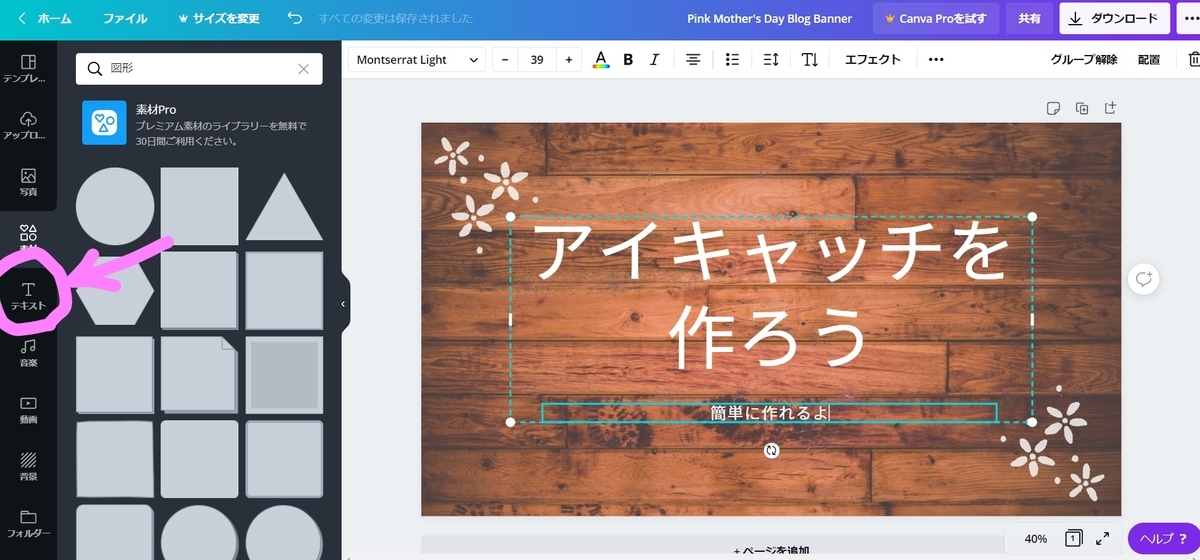Open the Uploads sidebar tab
1200x560 pixels.
click(28, 125)
